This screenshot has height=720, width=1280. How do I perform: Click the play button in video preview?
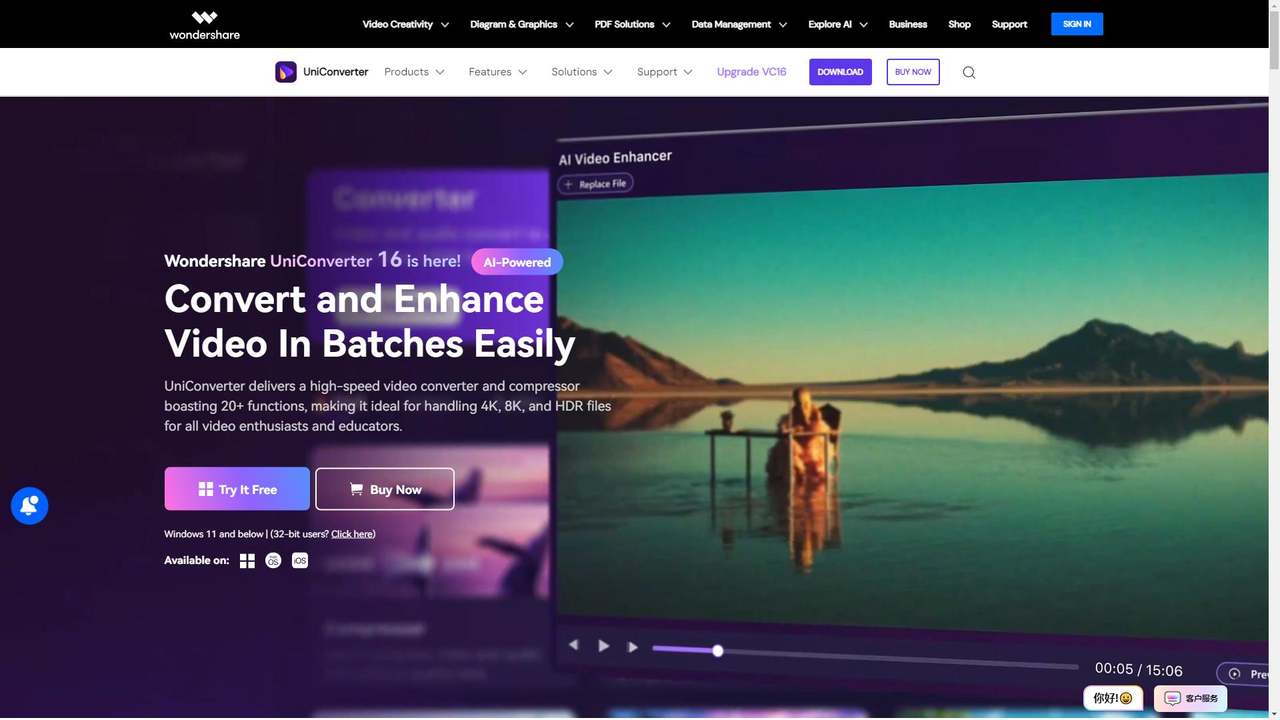(604, 646)
